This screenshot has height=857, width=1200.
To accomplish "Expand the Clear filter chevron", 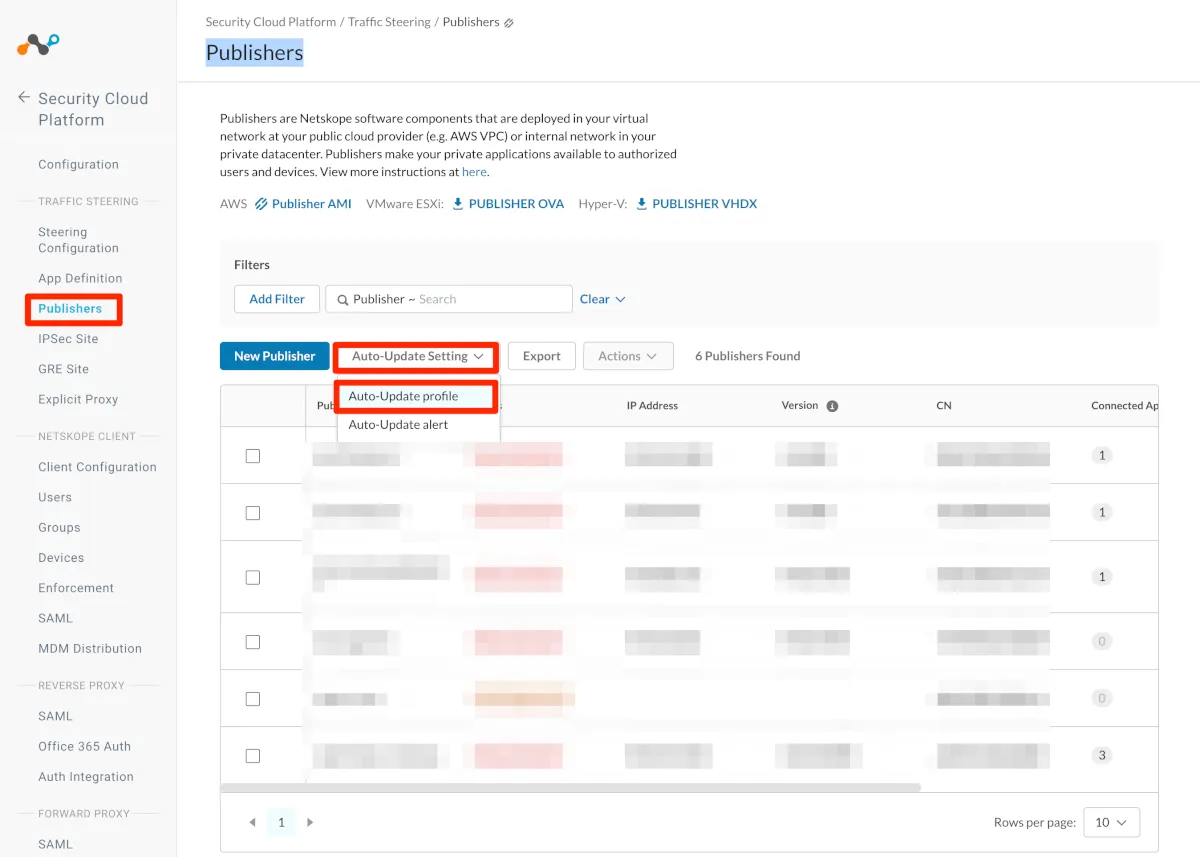I will point(620,299).
